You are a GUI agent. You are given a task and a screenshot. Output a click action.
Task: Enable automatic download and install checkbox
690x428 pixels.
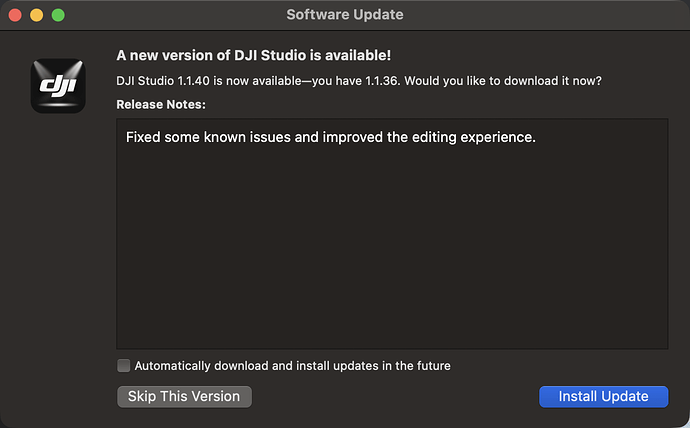tap(124, 366)
